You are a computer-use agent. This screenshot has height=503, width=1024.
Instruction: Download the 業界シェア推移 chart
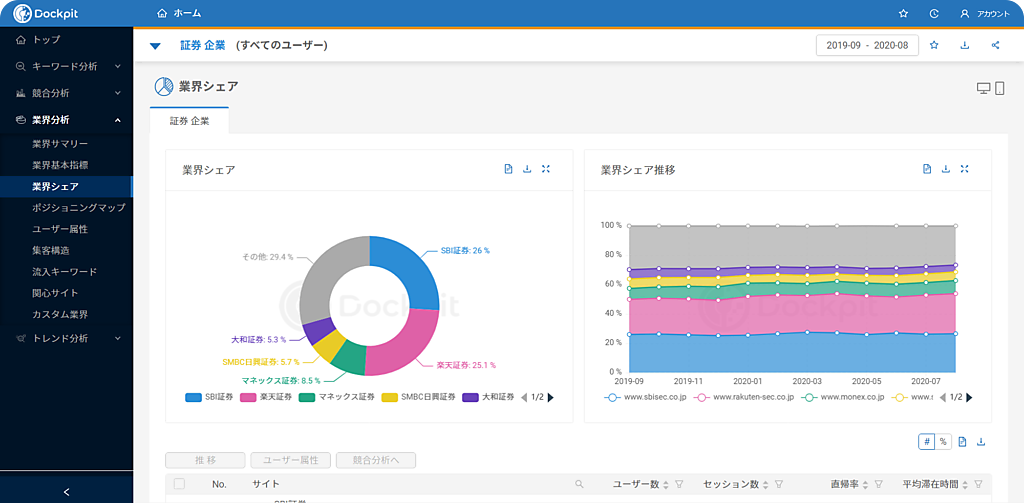point(946,169)
